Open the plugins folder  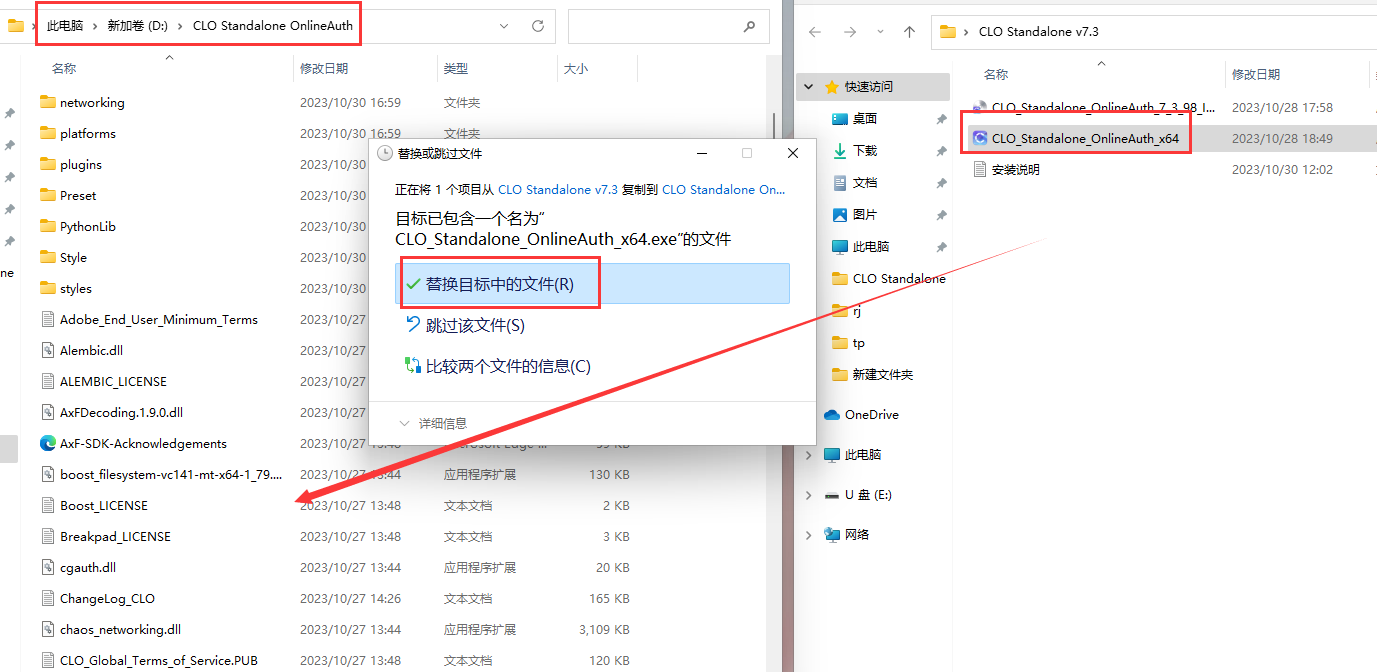tap(83, 163)
